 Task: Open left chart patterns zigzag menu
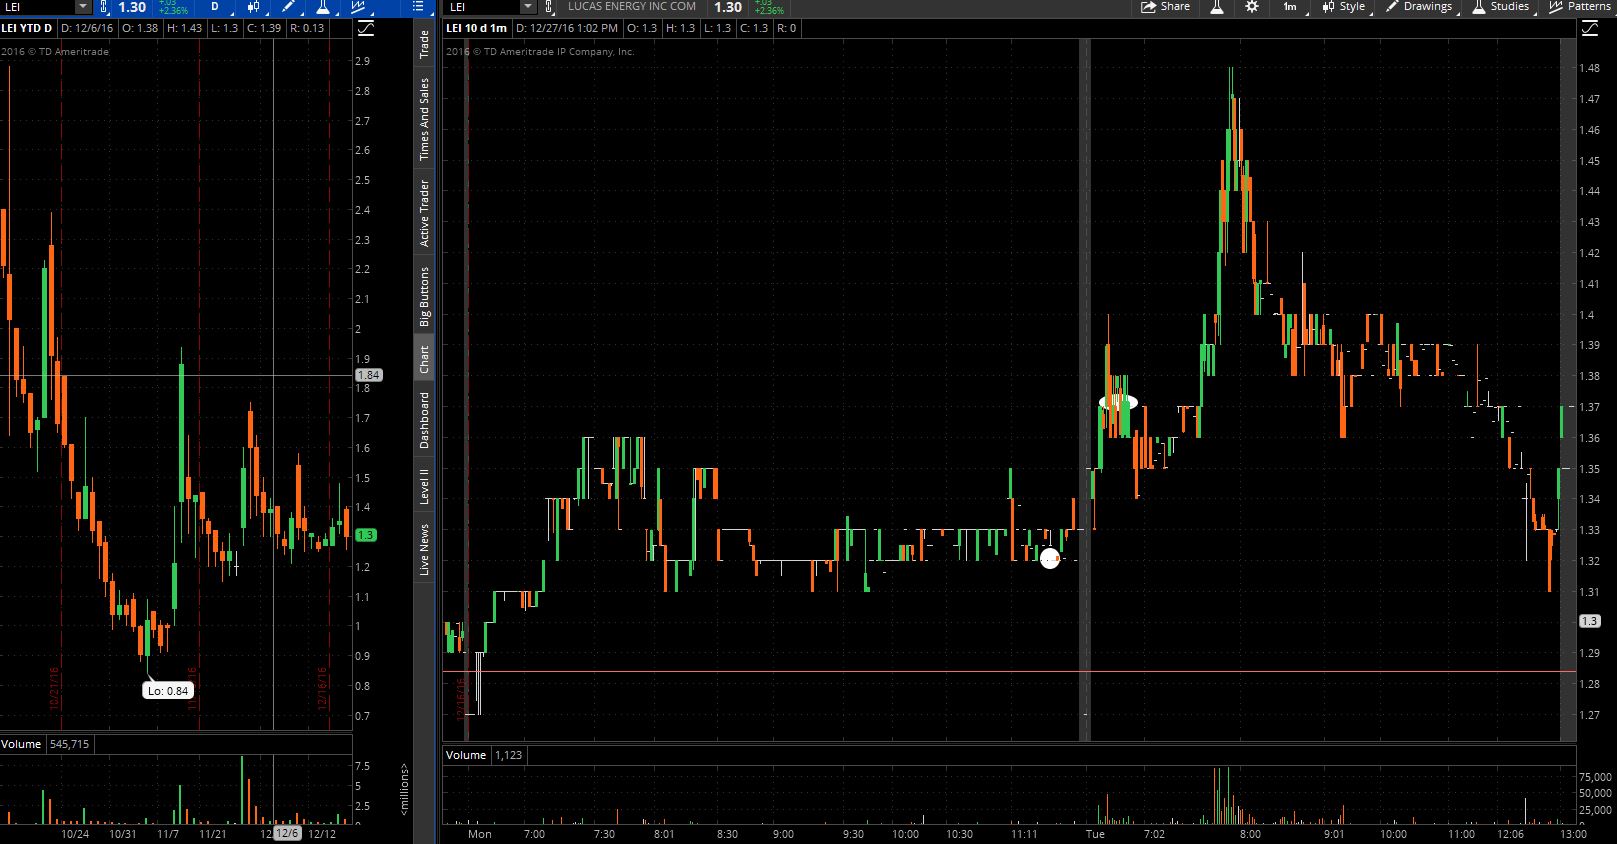tap(359, 7)
